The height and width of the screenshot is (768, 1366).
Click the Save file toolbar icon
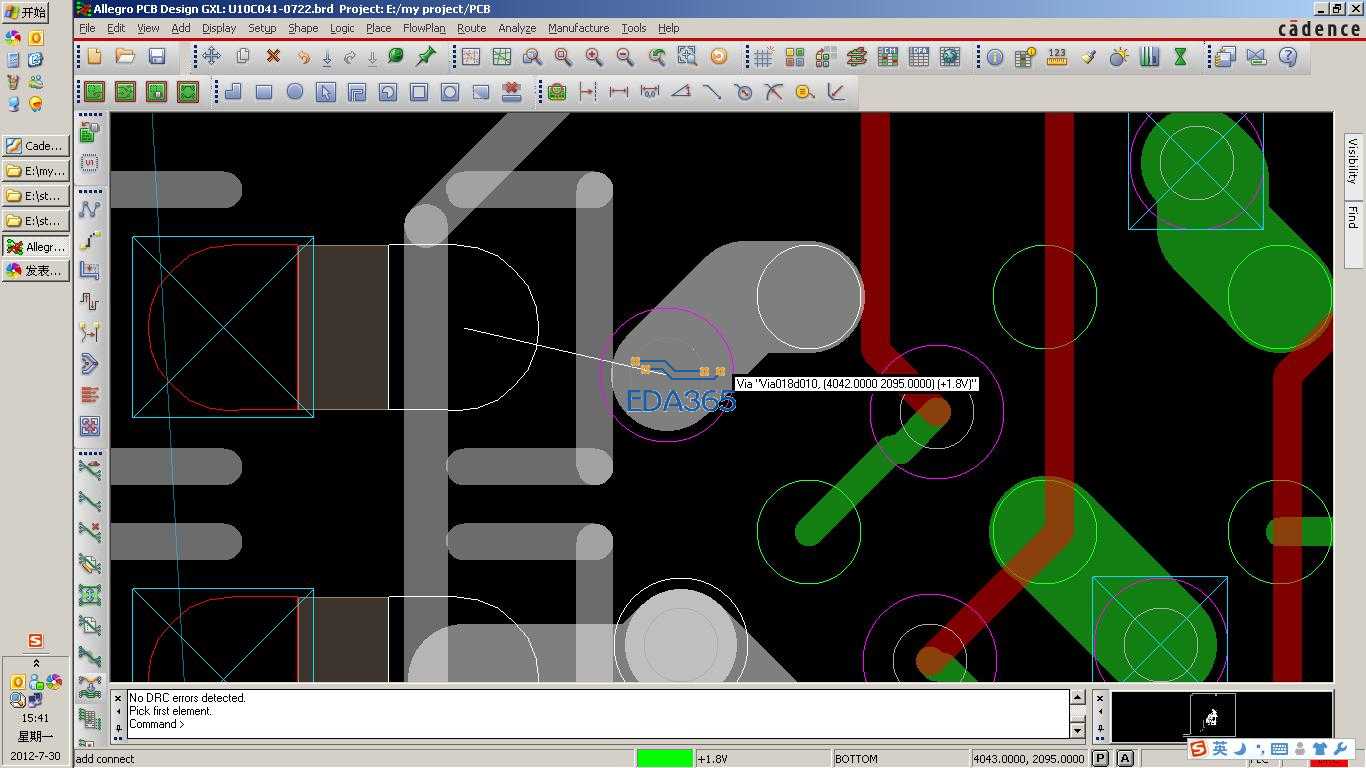[156, 57]
